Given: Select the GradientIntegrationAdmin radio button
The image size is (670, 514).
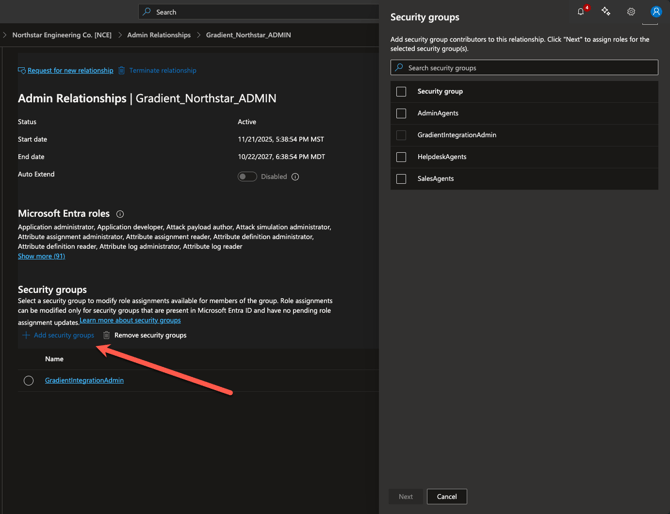Looking at the screenshot, I should pos(28,381).
